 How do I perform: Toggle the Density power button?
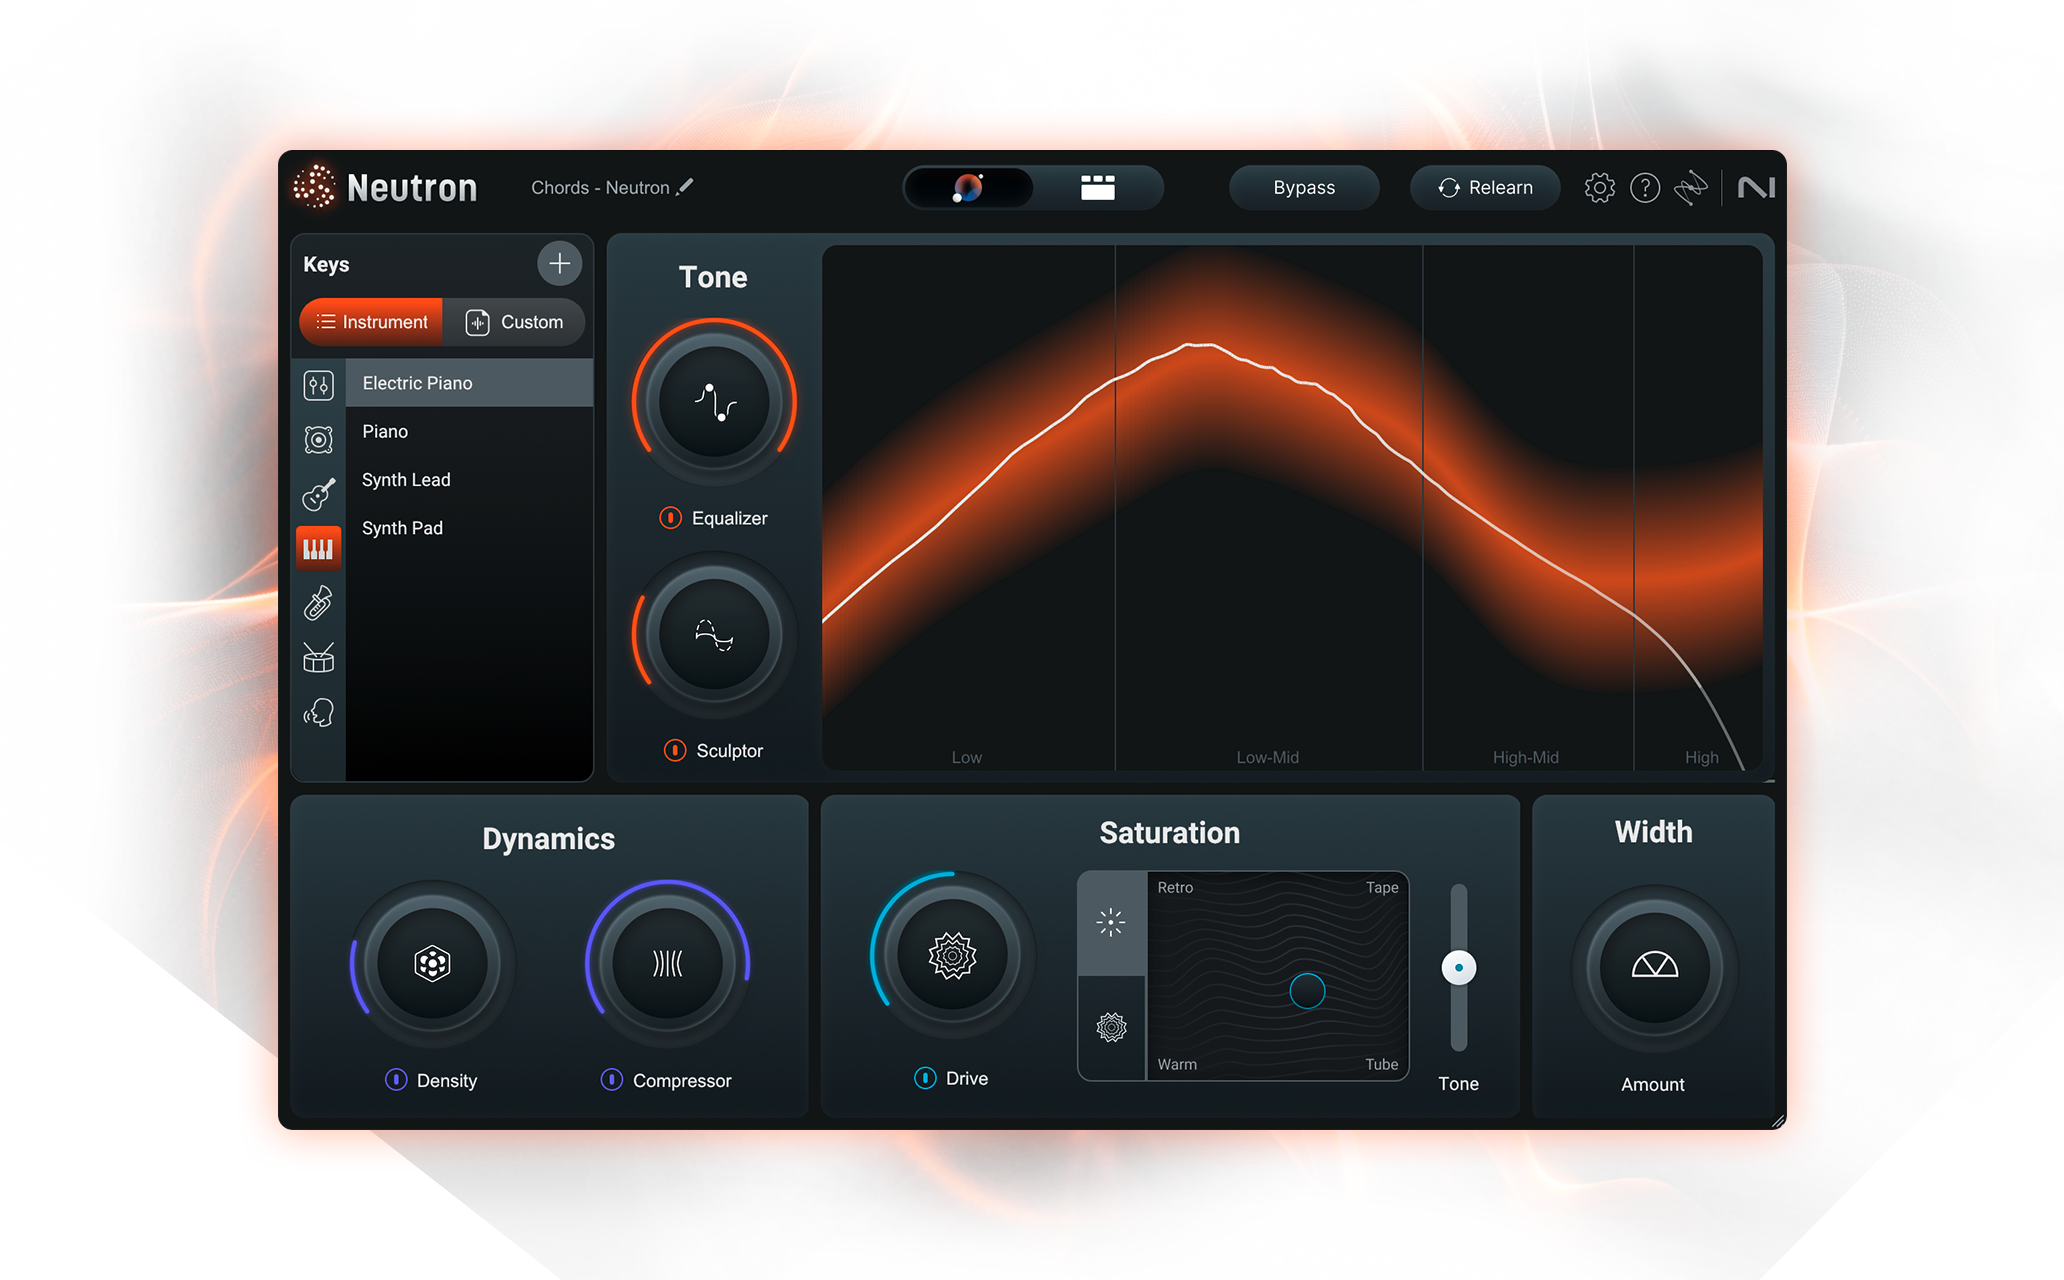(396, 1080)
